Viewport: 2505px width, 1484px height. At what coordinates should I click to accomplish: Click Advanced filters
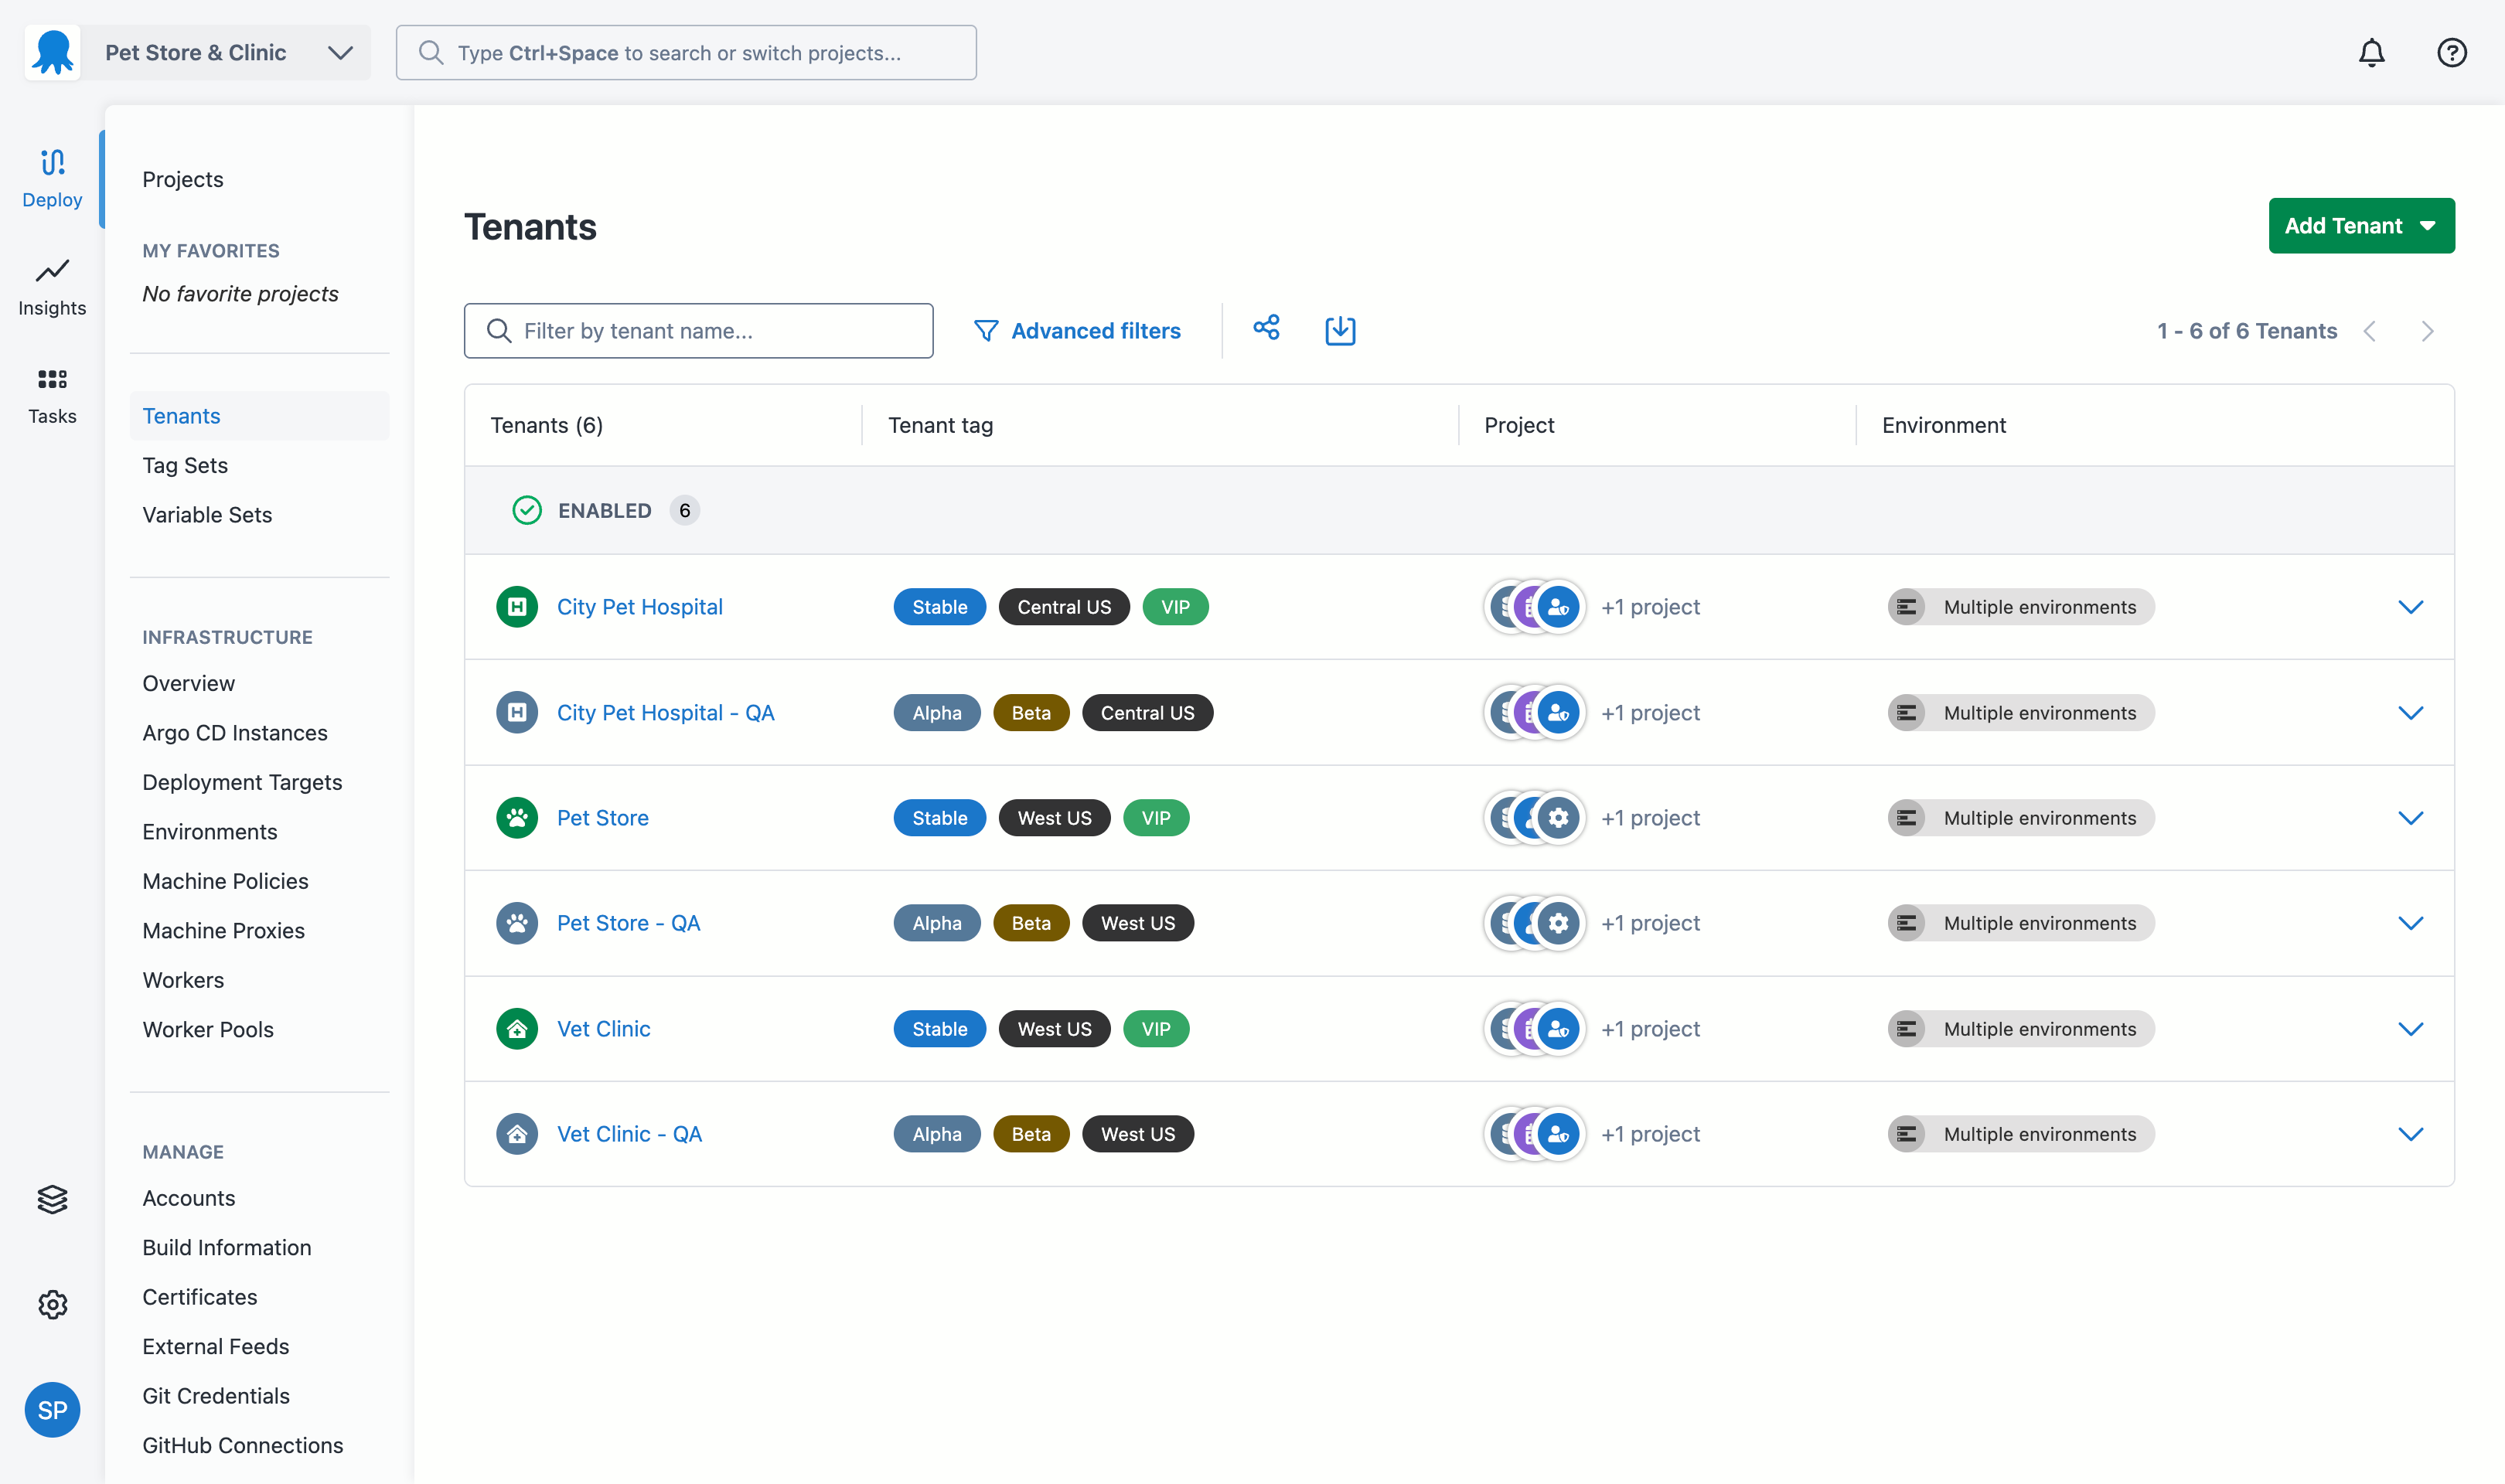click(x=1077, y=331)
